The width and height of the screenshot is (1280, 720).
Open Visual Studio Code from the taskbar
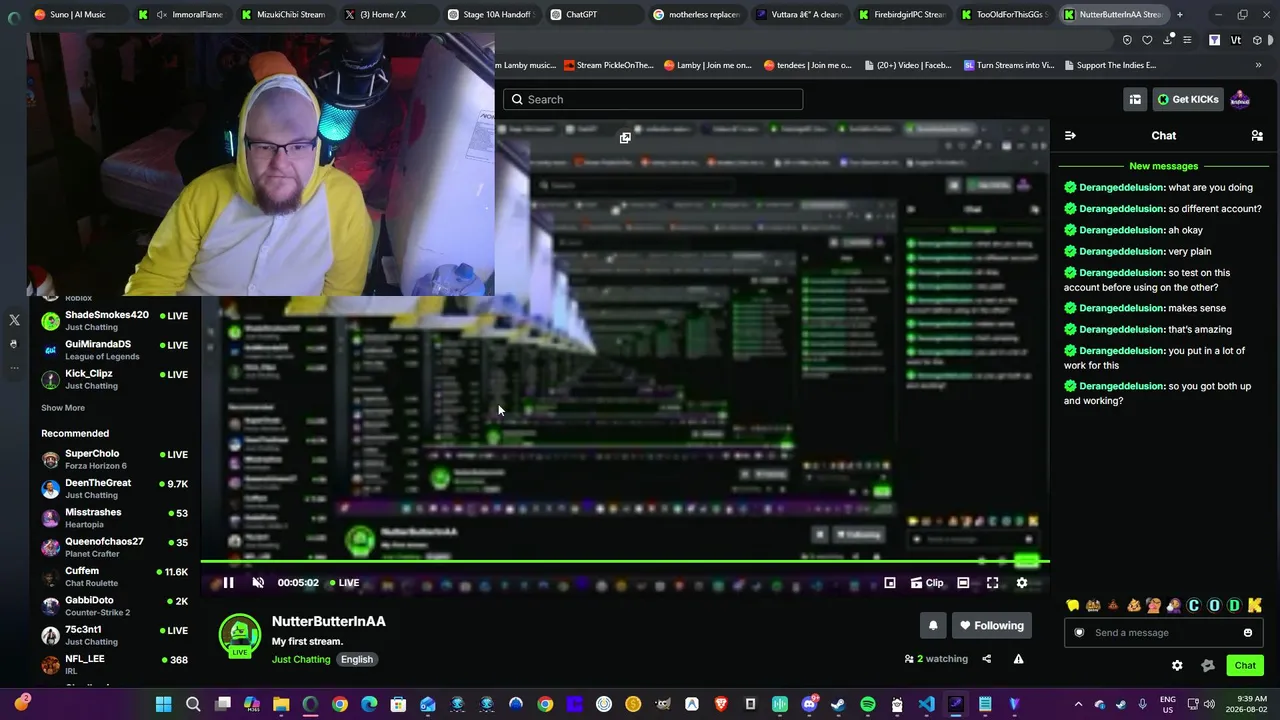pyautogui.click(x=926, y=704)
